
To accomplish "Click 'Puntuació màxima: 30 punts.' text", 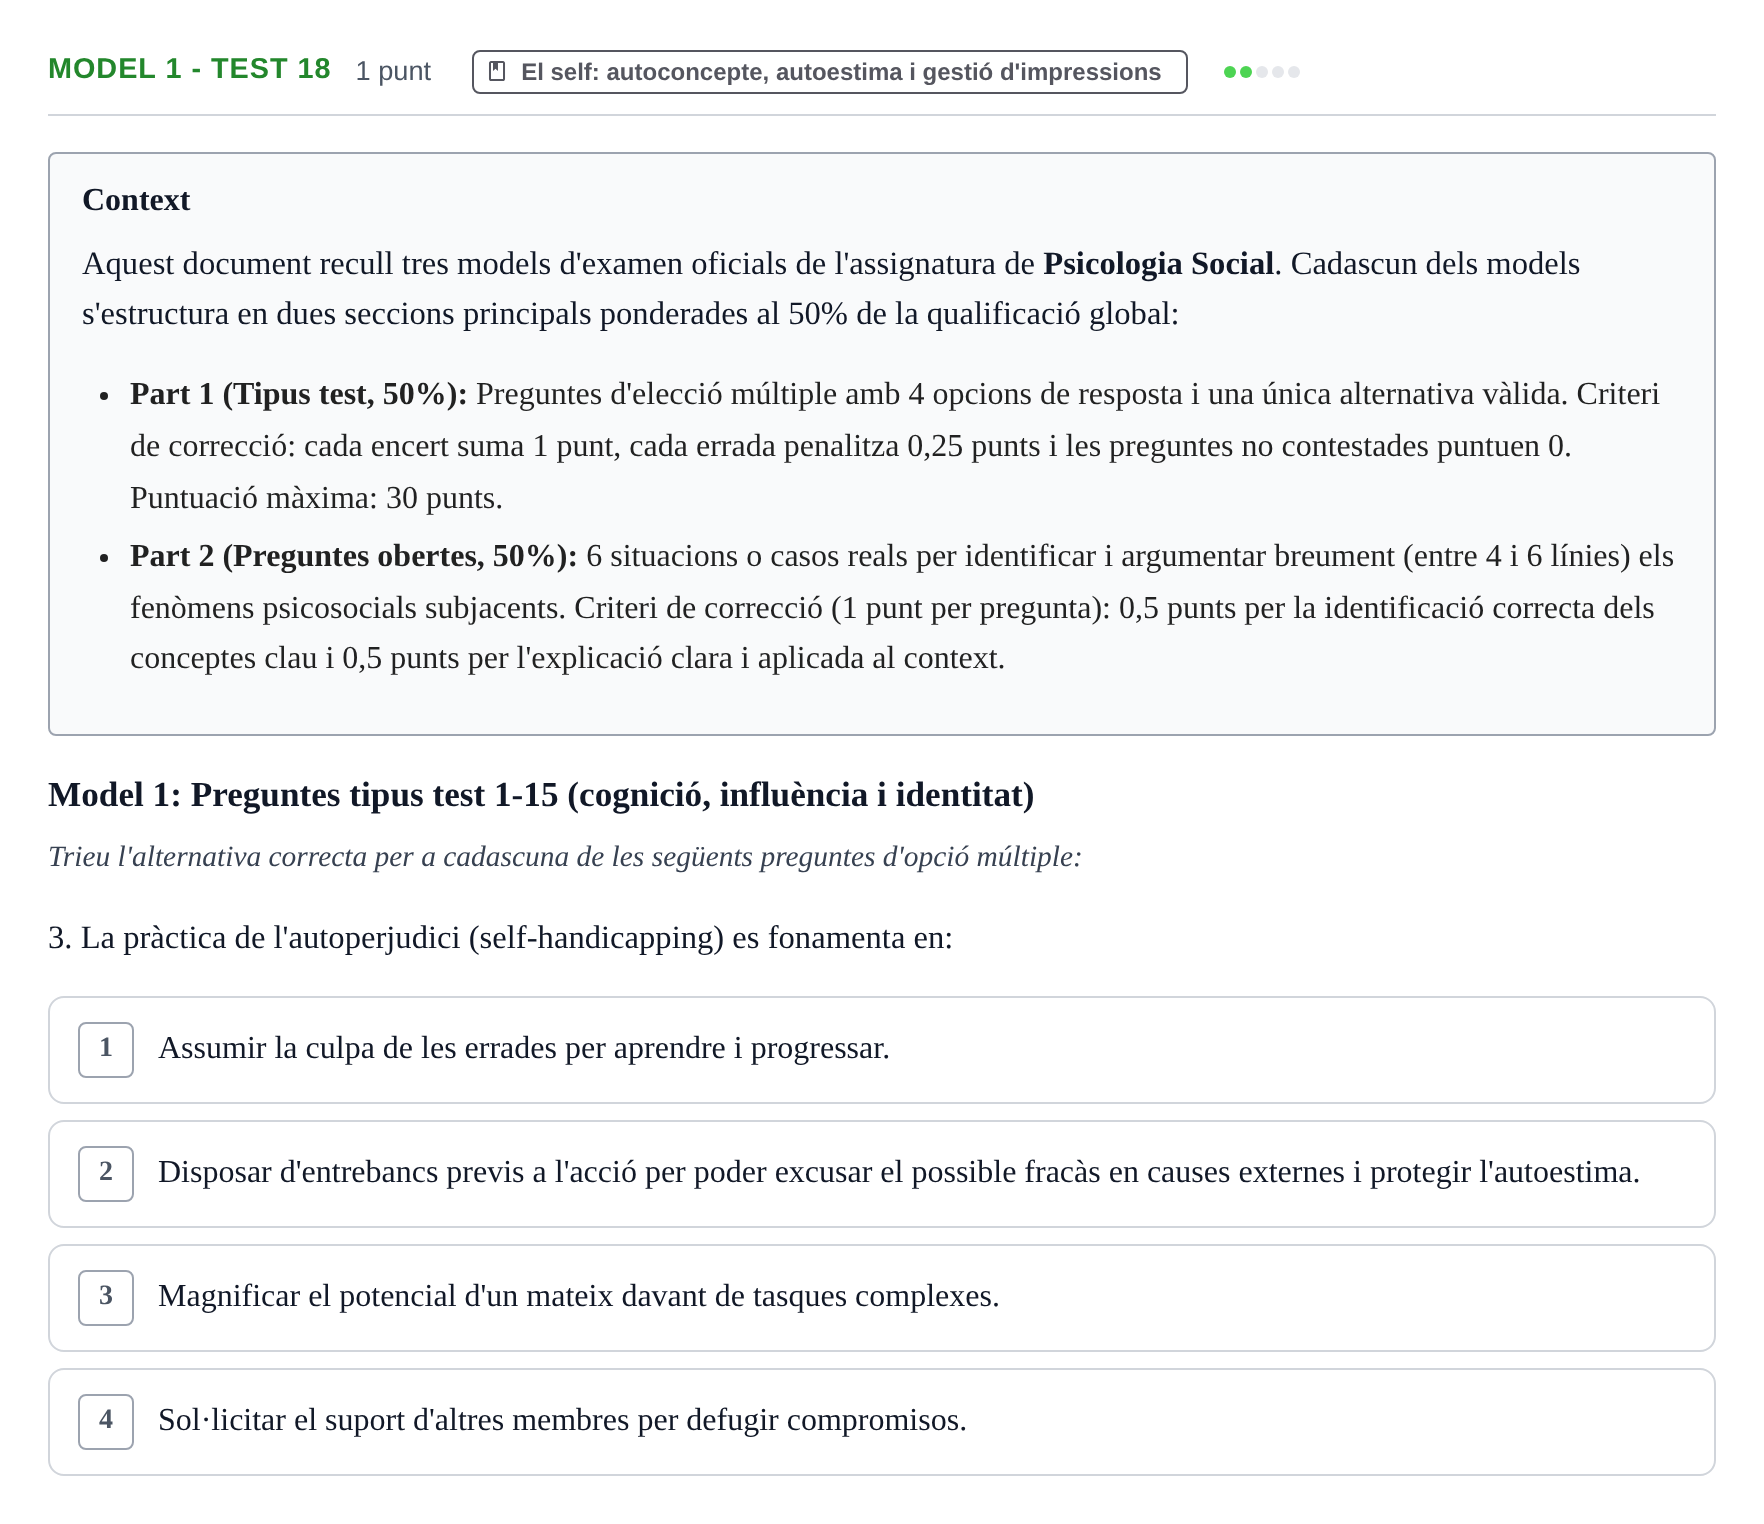I will coord(316,498).
